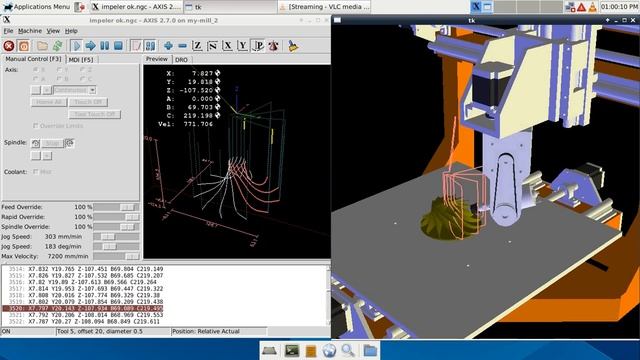This screenshot has height=360, width=640.
Task: Click 'Position: Relative Actual' status bar field
Action: click(x=219, y=331)
